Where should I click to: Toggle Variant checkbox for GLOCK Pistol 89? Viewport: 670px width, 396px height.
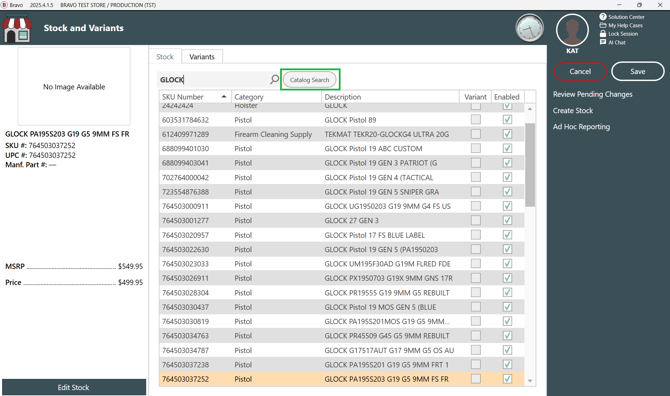point(476,120)
